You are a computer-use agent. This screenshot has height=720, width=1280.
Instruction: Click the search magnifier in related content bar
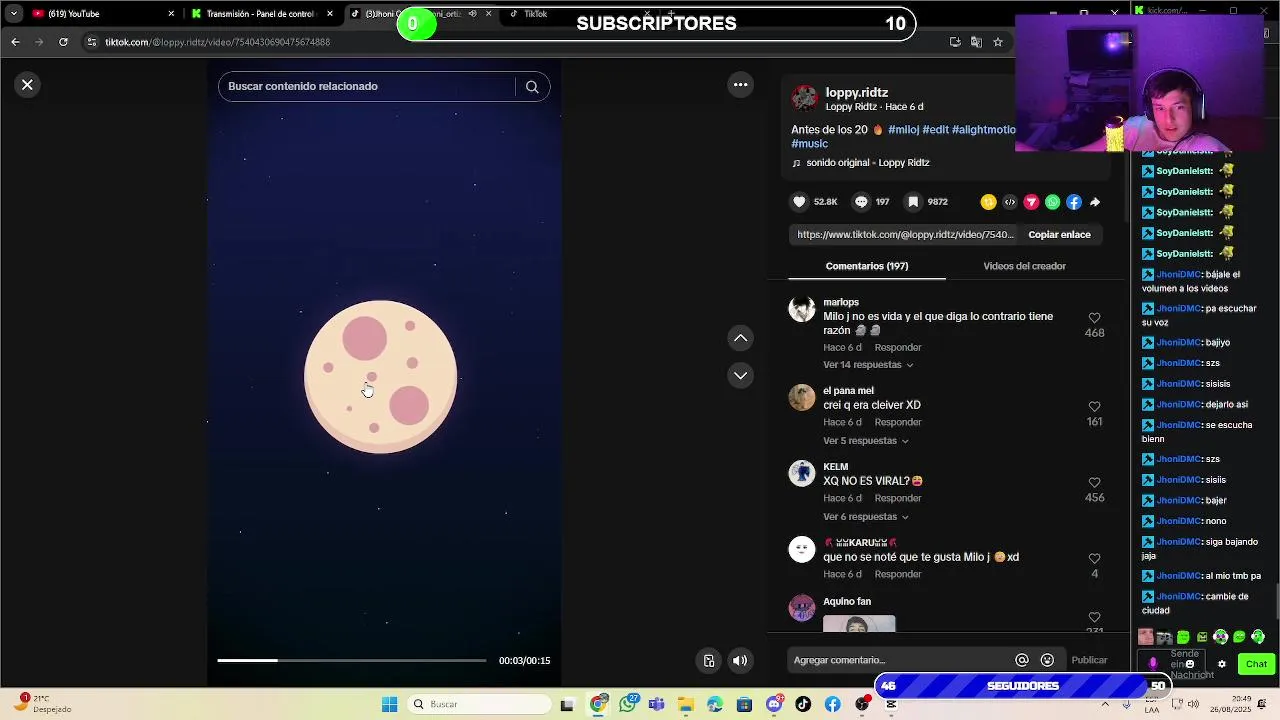tap(532, 87)
